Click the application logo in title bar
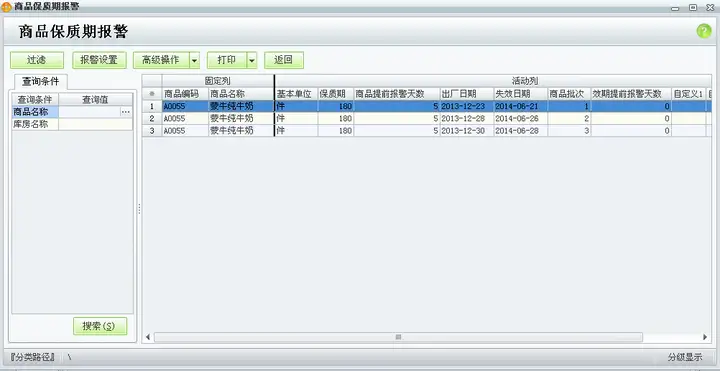The width and height of the screenshot is (720, 371). coord(7,7)
